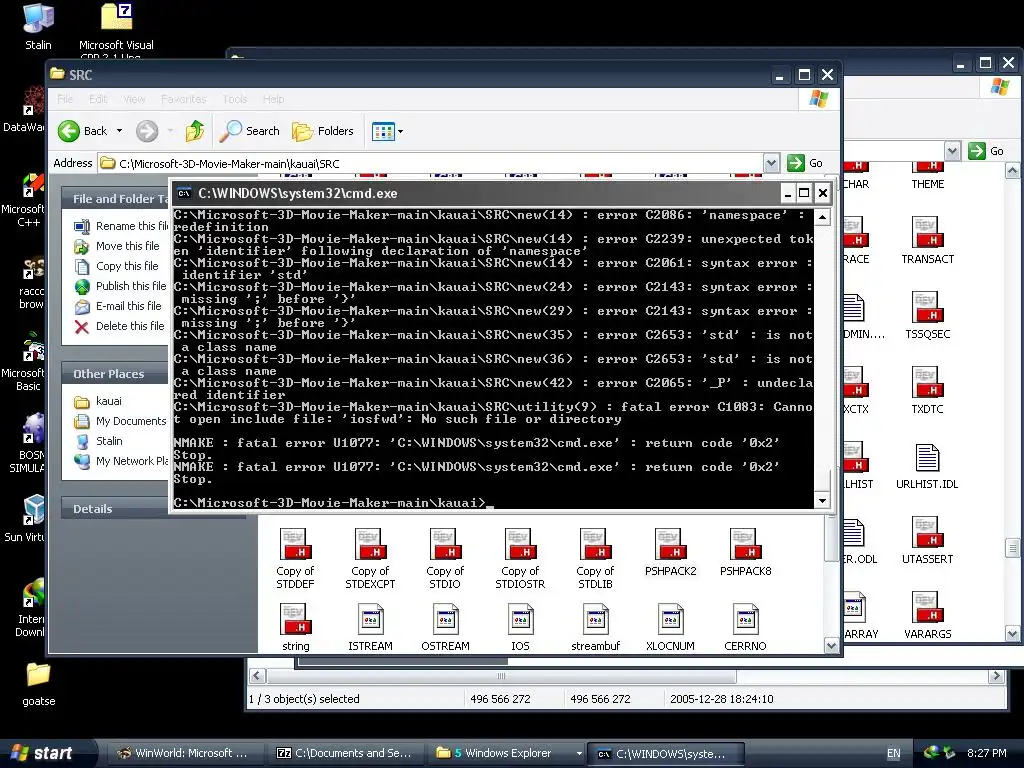The height and width of the screenshot is (768, 1024).
Task: Open the File menu in SRC window
Action: click(65, 99)
